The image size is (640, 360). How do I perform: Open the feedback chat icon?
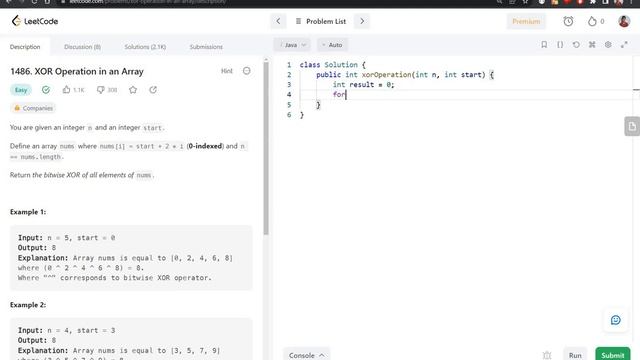point(616,320)
